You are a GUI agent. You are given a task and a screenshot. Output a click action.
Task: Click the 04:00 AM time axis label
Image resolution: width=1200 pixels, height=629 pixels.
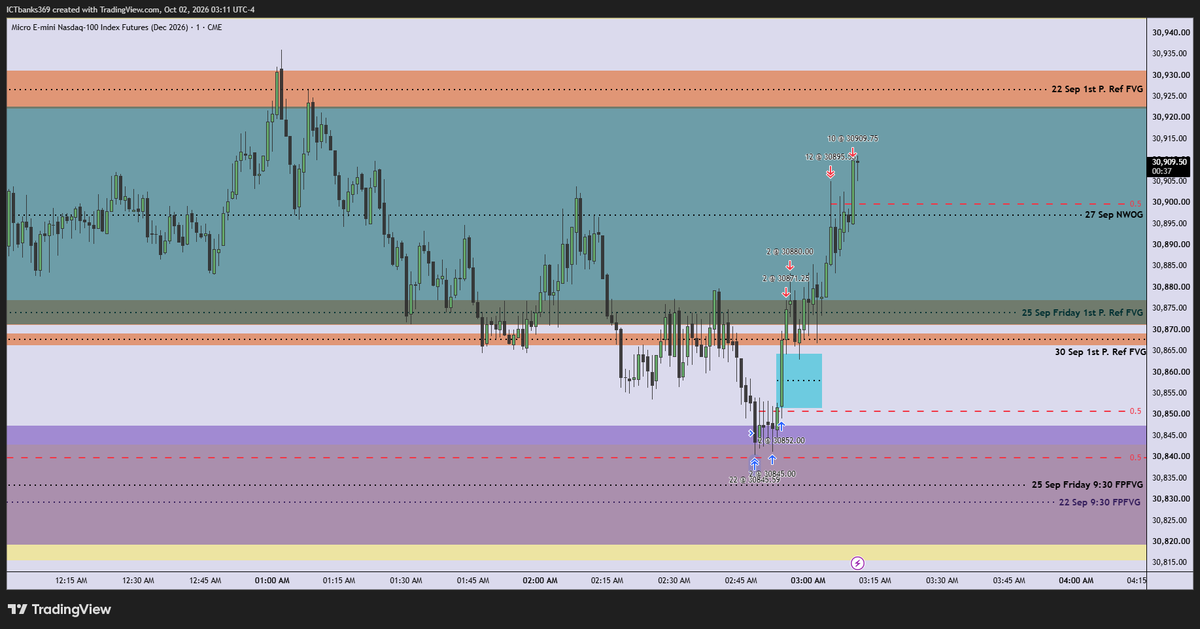click(x=1075, y=580)
